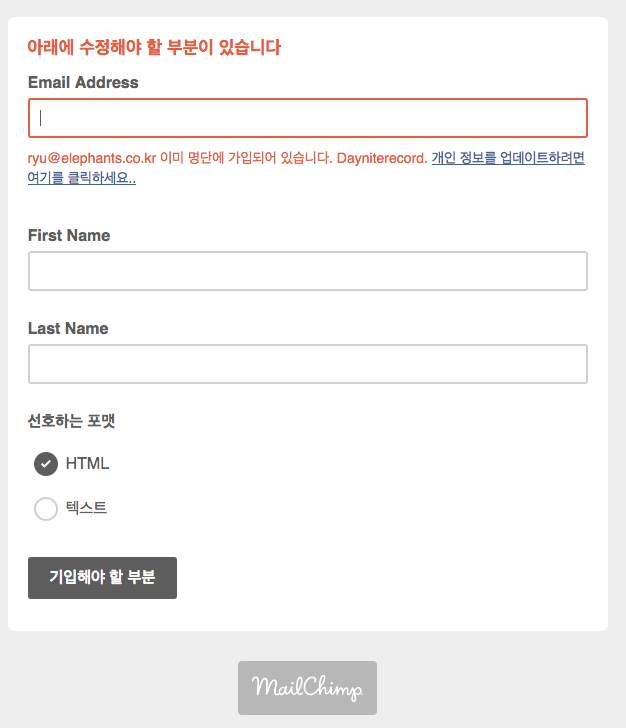Submit form with 가입해야 할 부분 button
Image resolution: width=626 pixels, height=728 pixels.
[102, 578]
